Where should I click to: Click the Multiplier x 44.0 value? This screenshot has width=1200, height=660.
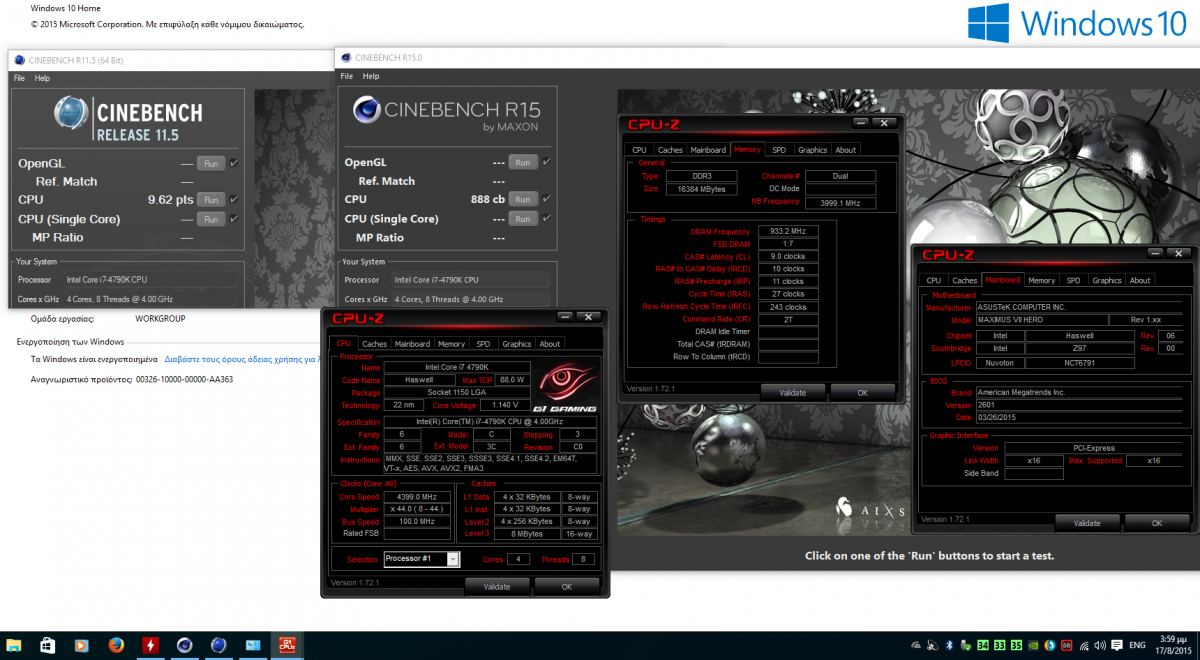pyautogui.click(x=417, y=509)
